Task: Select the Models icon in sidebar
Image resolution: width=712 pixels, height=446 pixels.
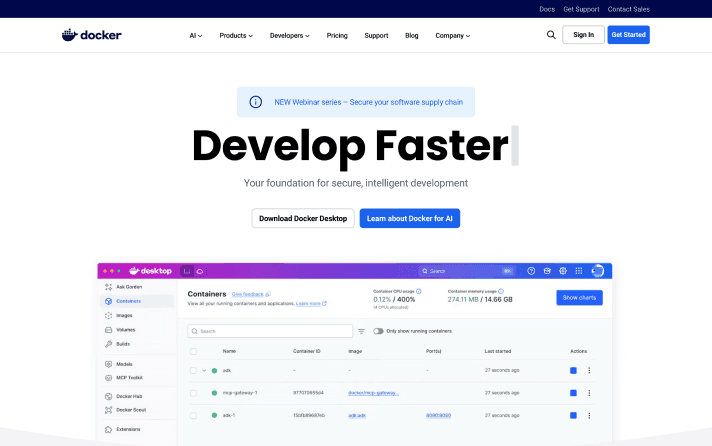Action: click(x=109, y=364)
